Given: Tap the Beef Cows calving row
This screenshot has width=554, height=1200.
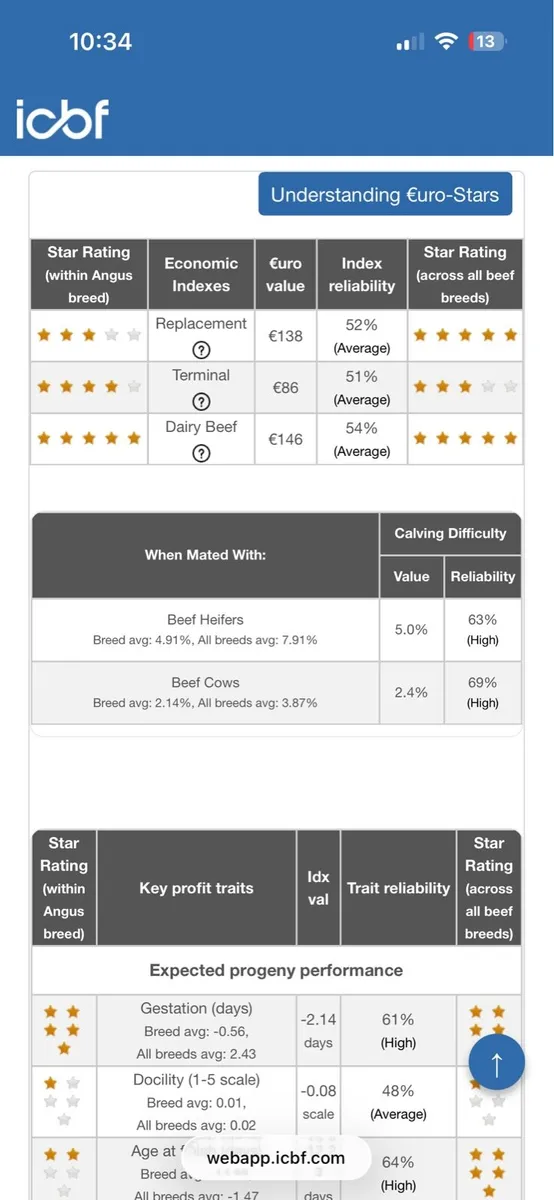Looking at the screenshot, I should tap(277, 692).
